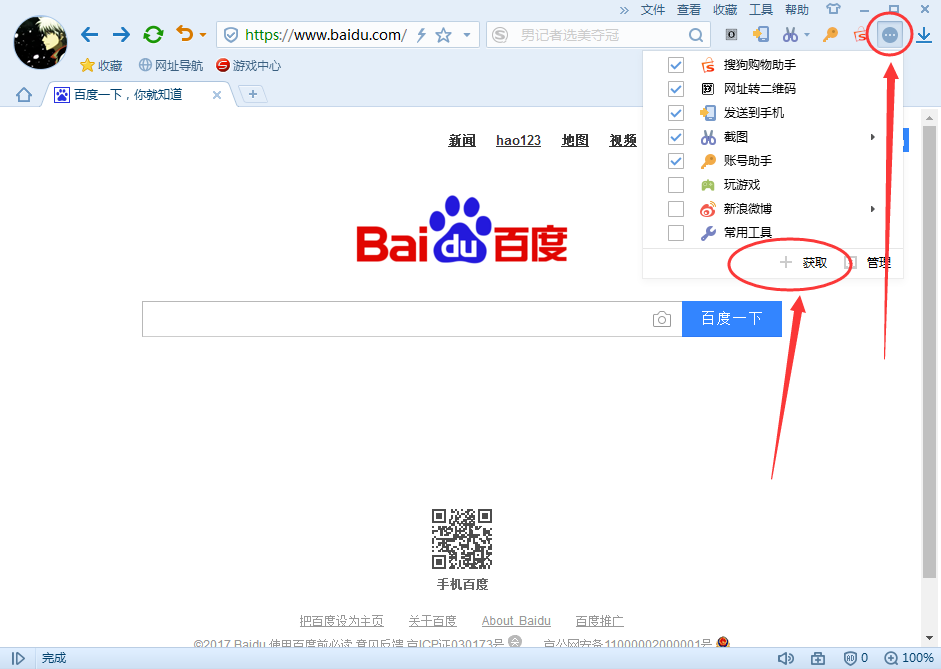Click the 百度一下 search button

tap(731, 318)
